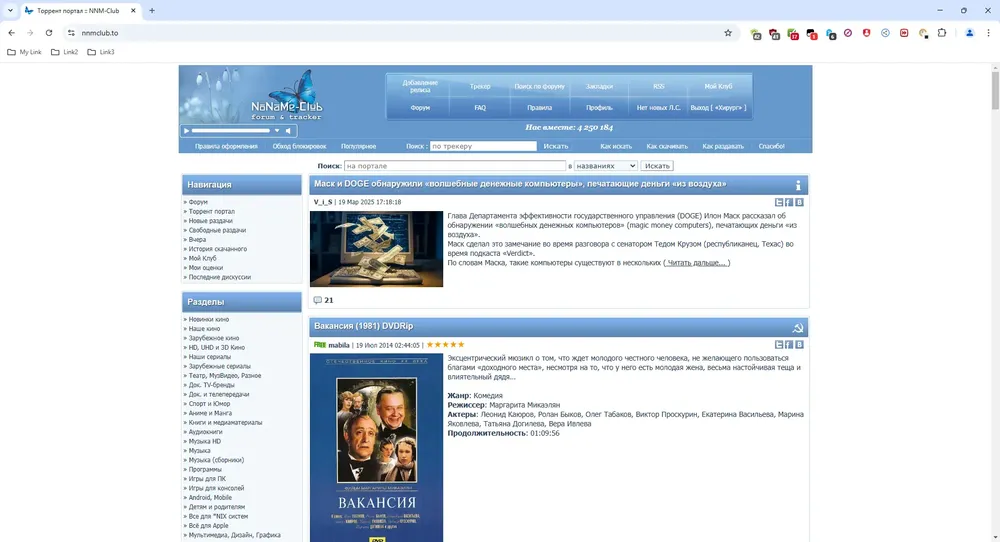Open the green check extension with badge 17
The image size is (1000, 542).
pos(793,34)
